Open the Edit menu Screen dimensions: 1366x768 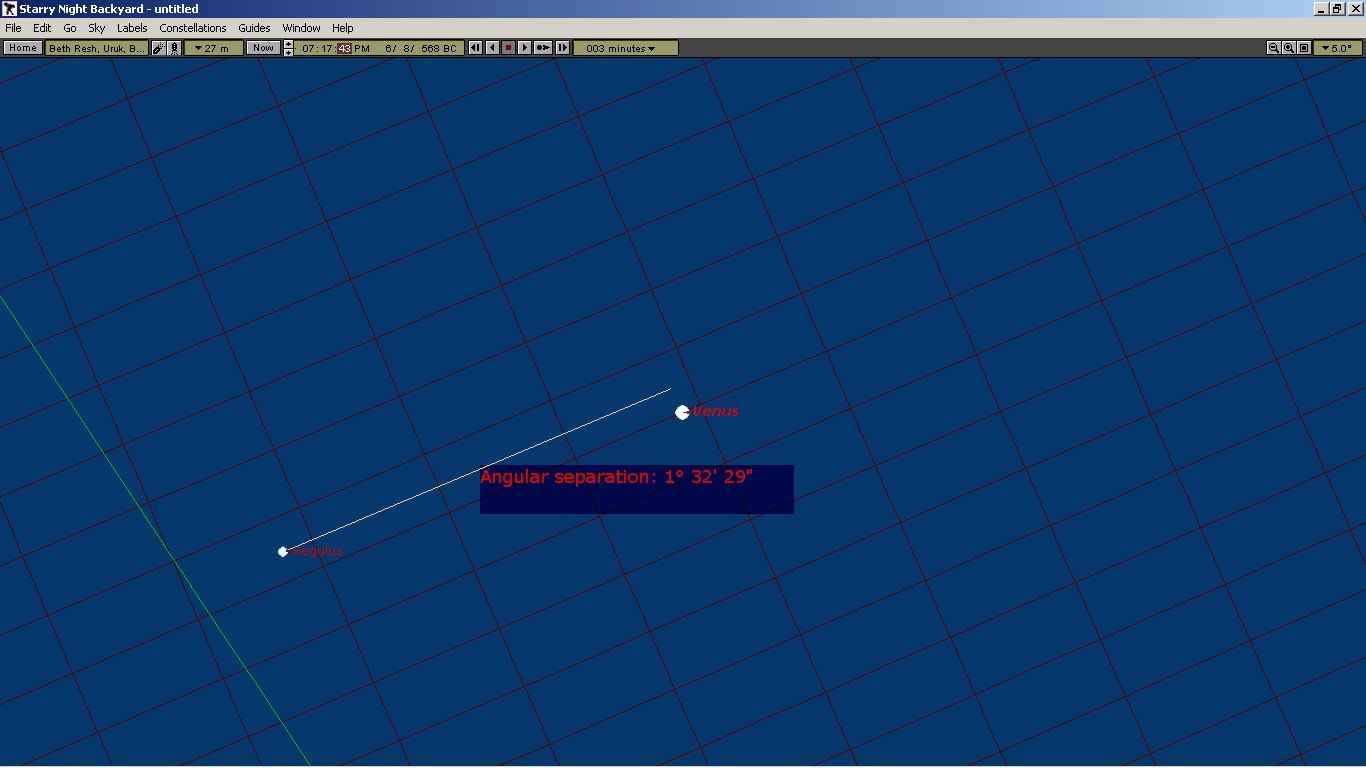pyautogui.click(x=42, y=28)
